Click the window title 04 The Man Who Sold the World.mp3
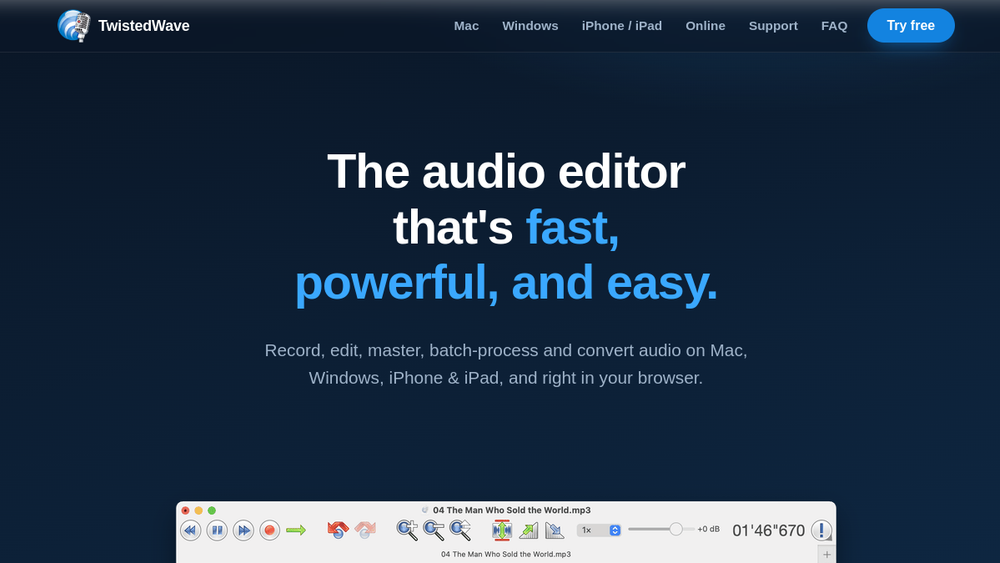 click(x=511, y=510)
